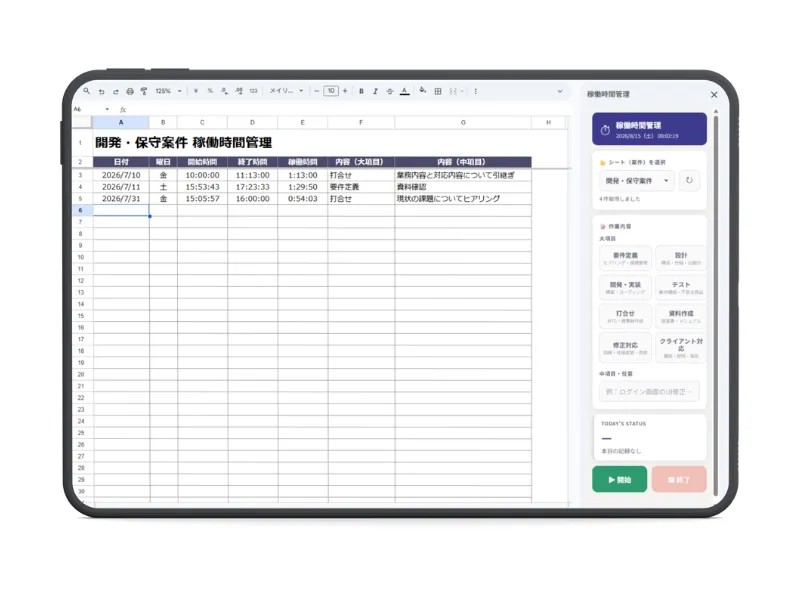
Task: Select the 開発・実装 category button
Action: coord(625,288)
